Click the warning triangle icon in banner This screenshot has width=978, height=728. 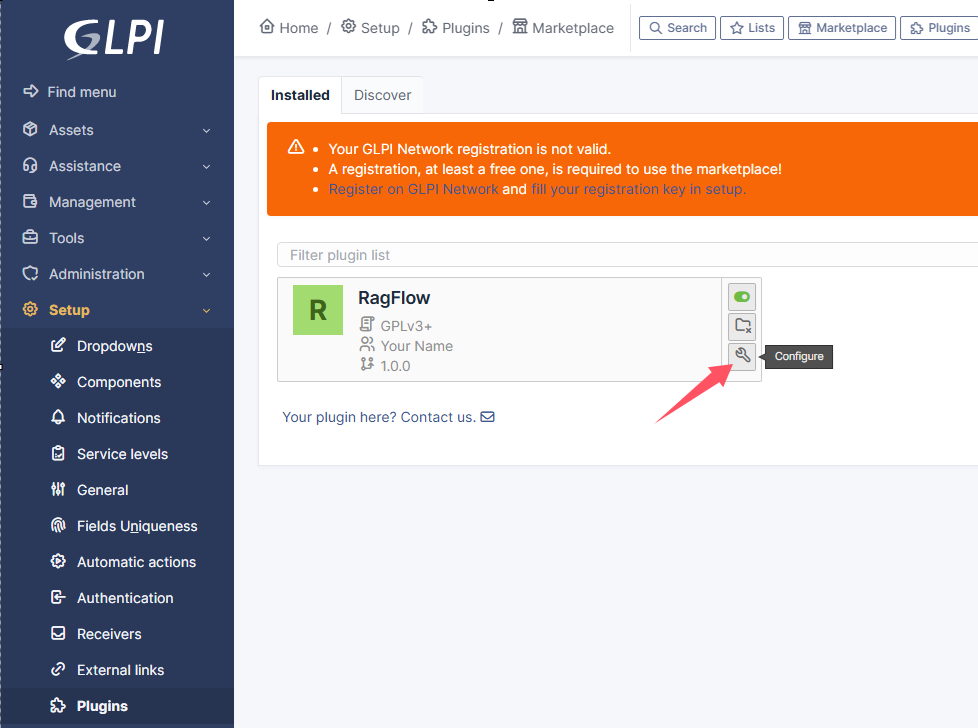(x=296, y=147)
